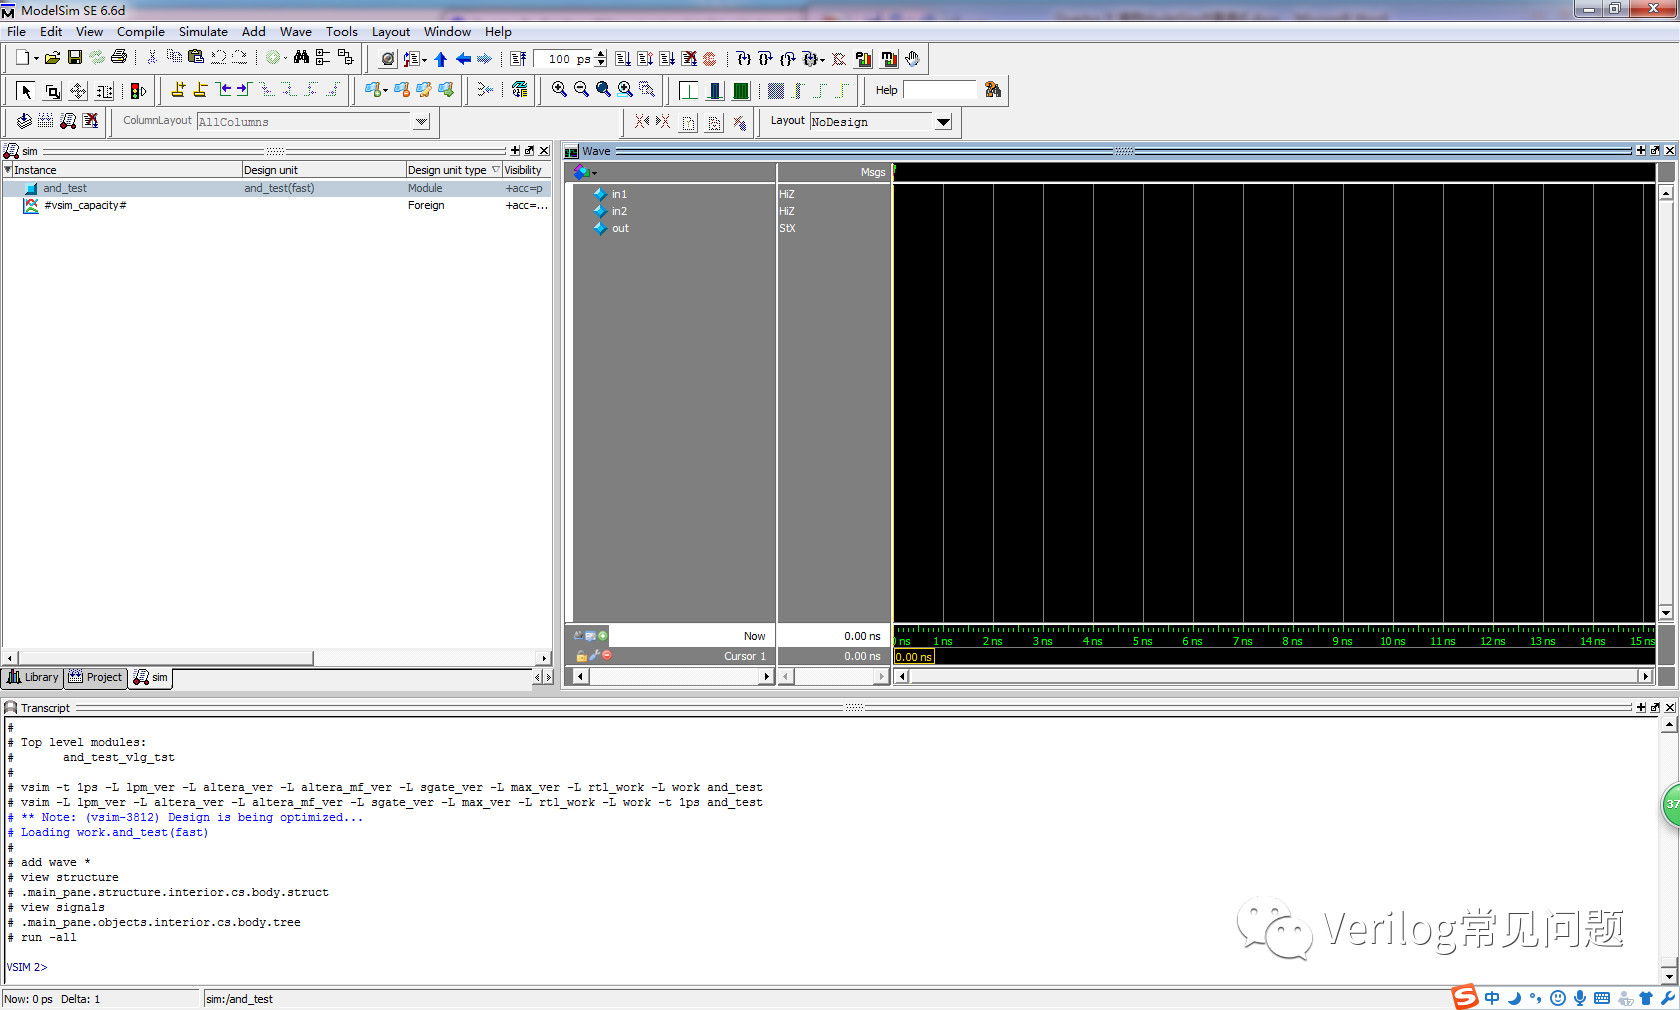The height and width of the screenshot is (1010, 1680).
Task: Select the #vsim_capacity# instance row
Action: point(277,205)
